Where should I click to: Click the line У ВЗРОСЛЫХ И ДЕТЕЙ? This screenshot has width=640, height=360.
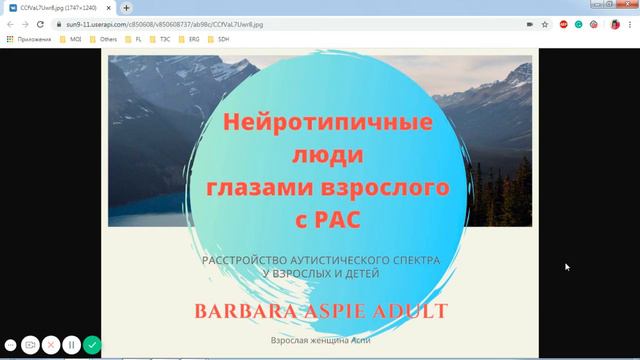(321, 273)
